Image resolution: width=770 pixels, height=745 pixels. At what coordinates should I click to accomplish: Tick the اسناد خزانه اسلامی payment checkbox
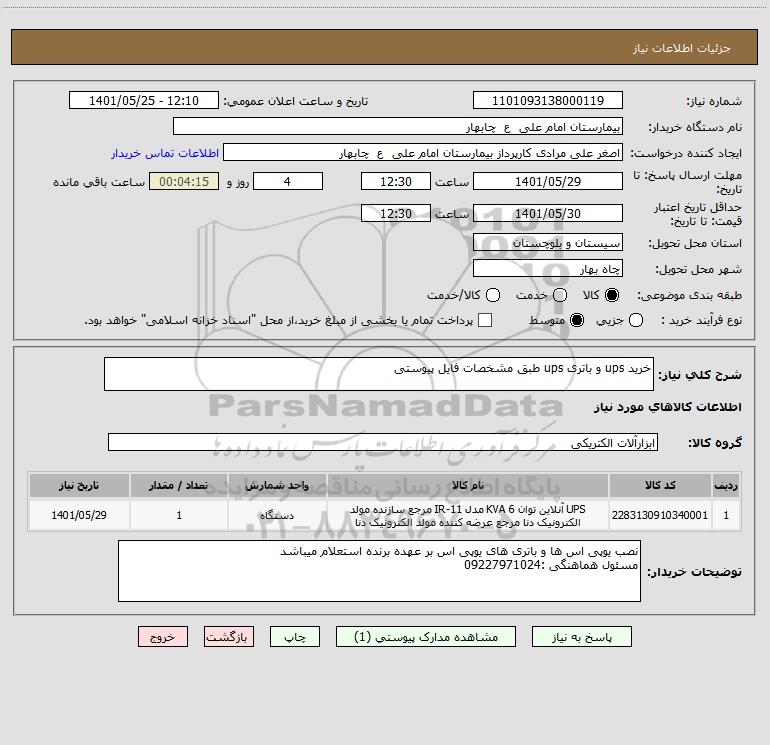[x=485, y=320]
